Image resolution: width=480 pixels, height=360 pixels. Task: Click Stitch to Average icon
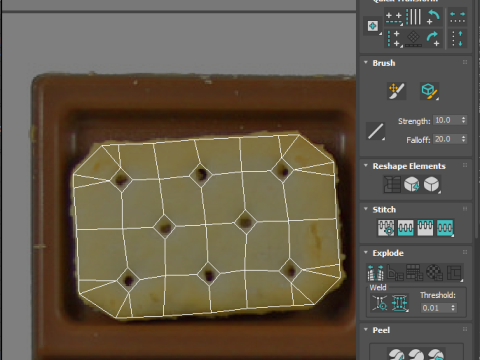click(x=406, y=228)
